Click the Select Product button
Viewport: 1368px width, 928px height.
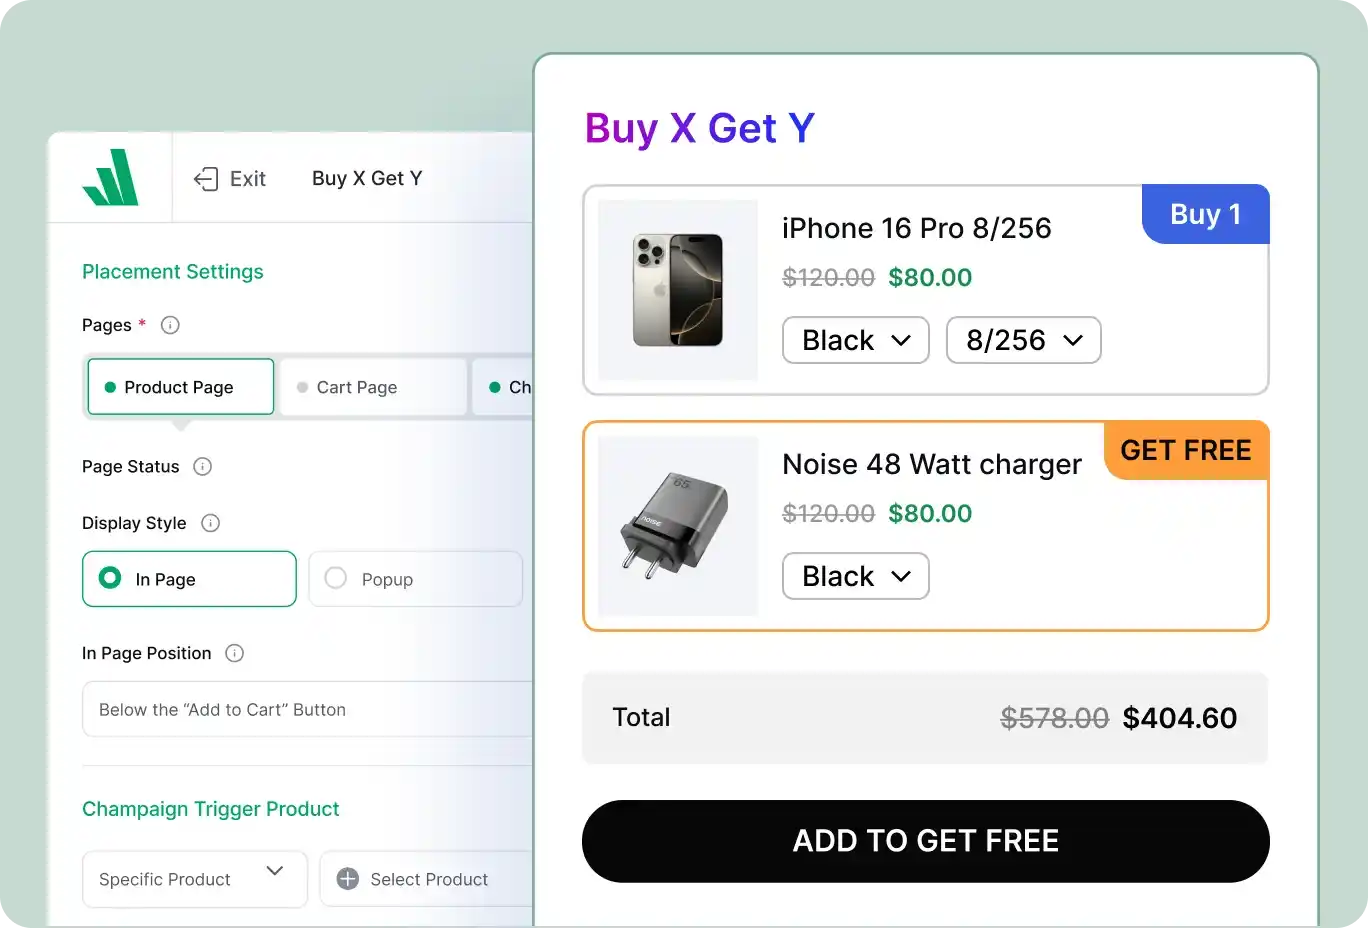pyautogui.click(x=428, y=879)
